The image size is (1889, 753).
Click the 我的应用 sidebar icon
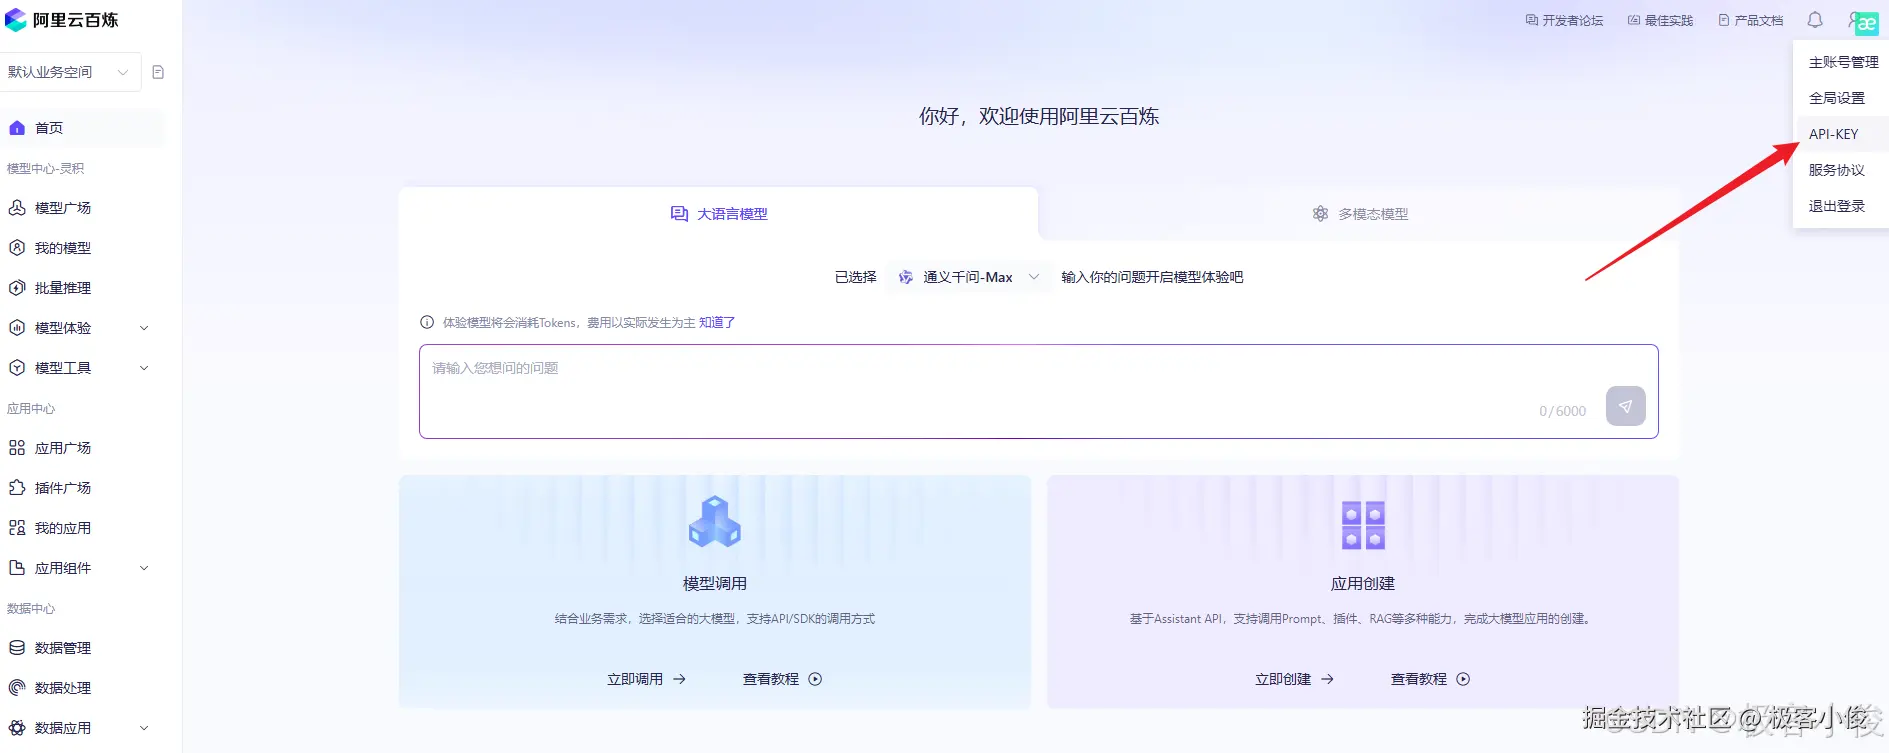[17, 528]
